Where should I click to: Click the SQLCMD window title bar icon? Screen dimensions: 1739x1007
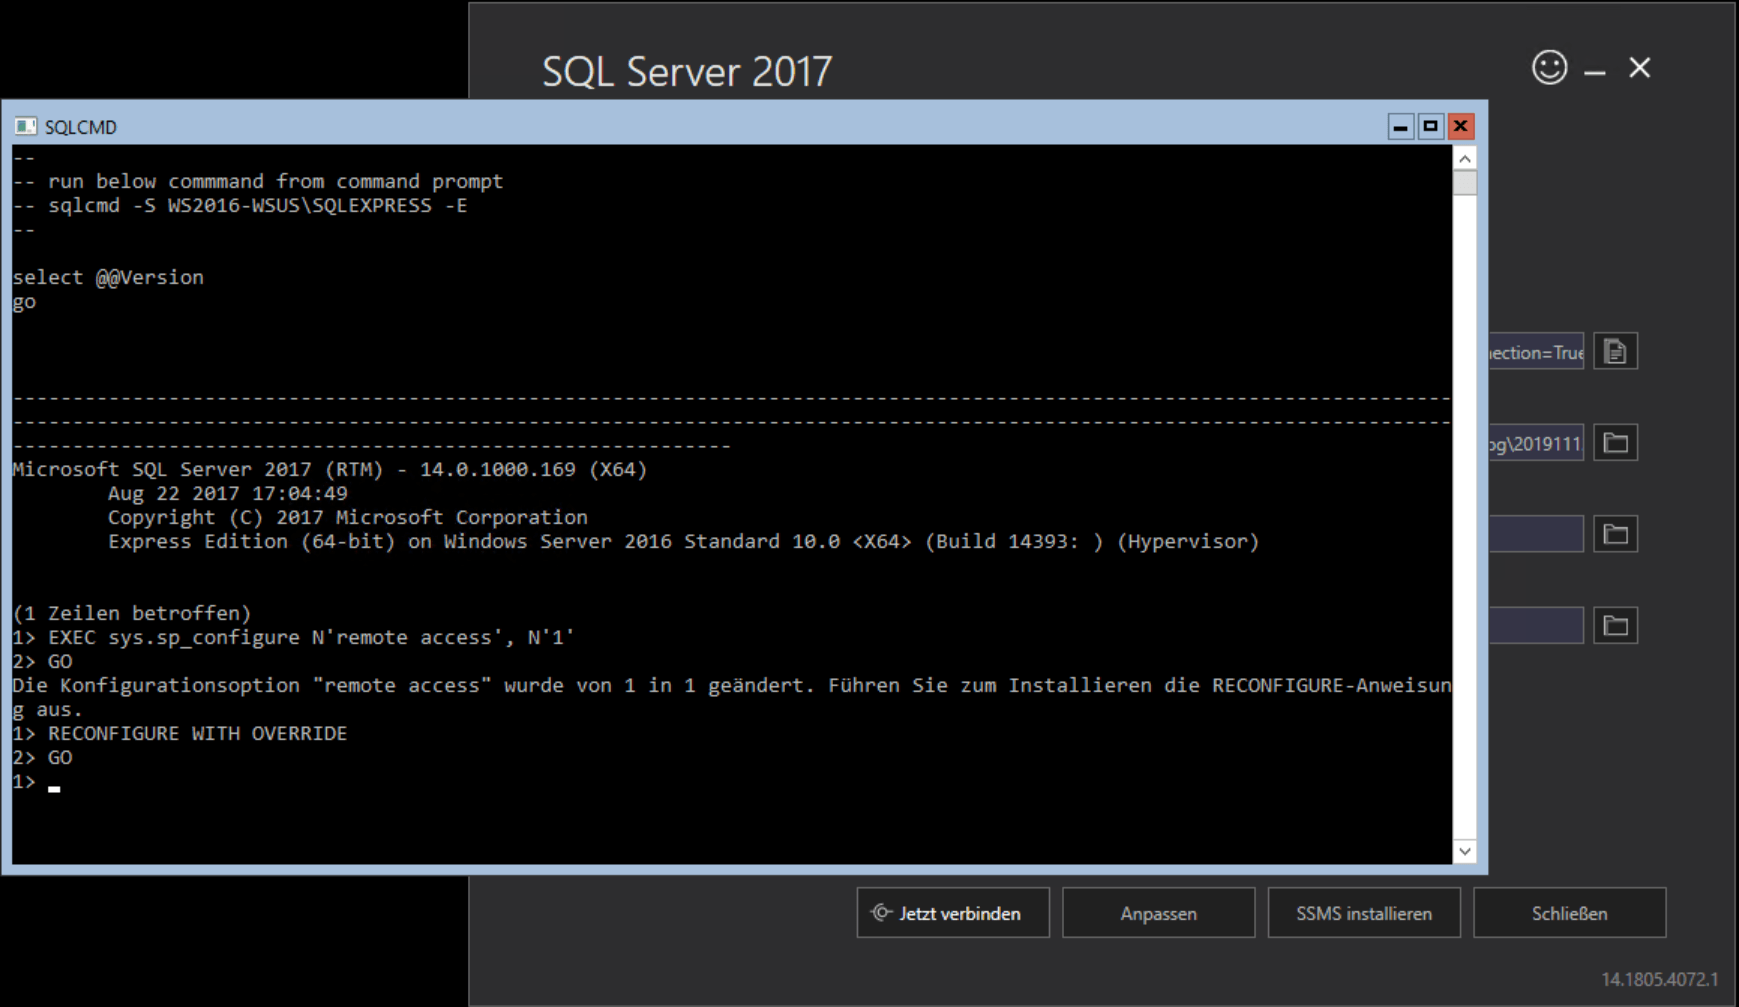pyautogui.click(x=25, y=126)
